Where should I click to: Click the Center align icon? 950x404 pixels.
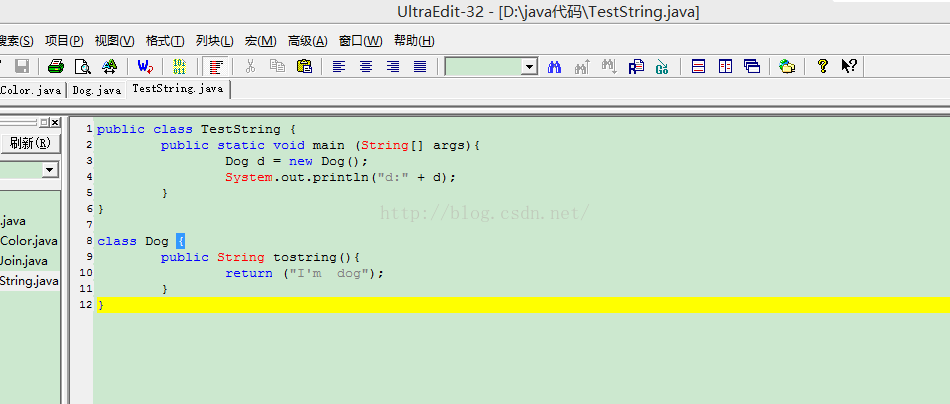click(366, 66)
